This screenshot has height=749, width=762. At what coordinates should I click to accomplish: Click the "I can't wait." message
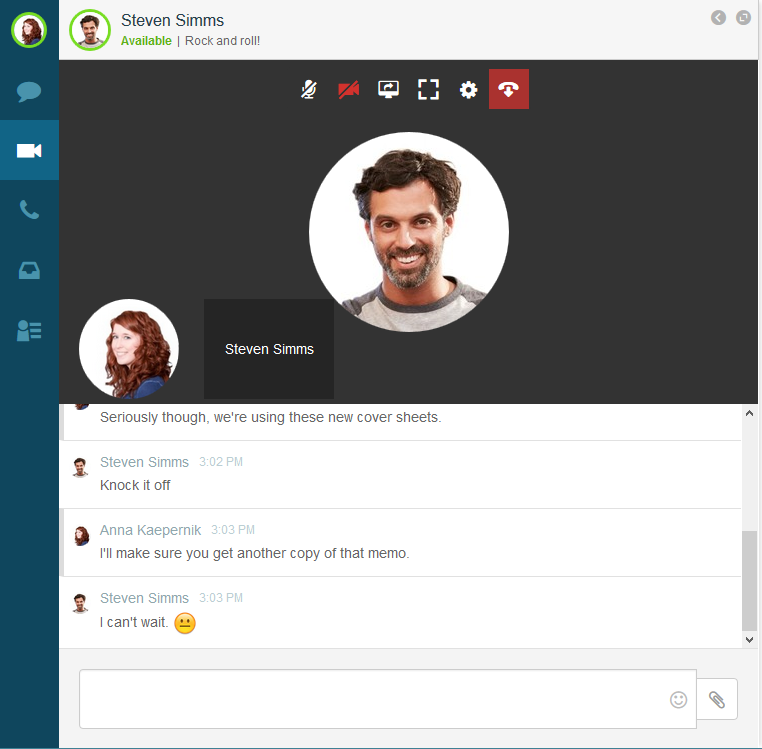click(134, 622)
